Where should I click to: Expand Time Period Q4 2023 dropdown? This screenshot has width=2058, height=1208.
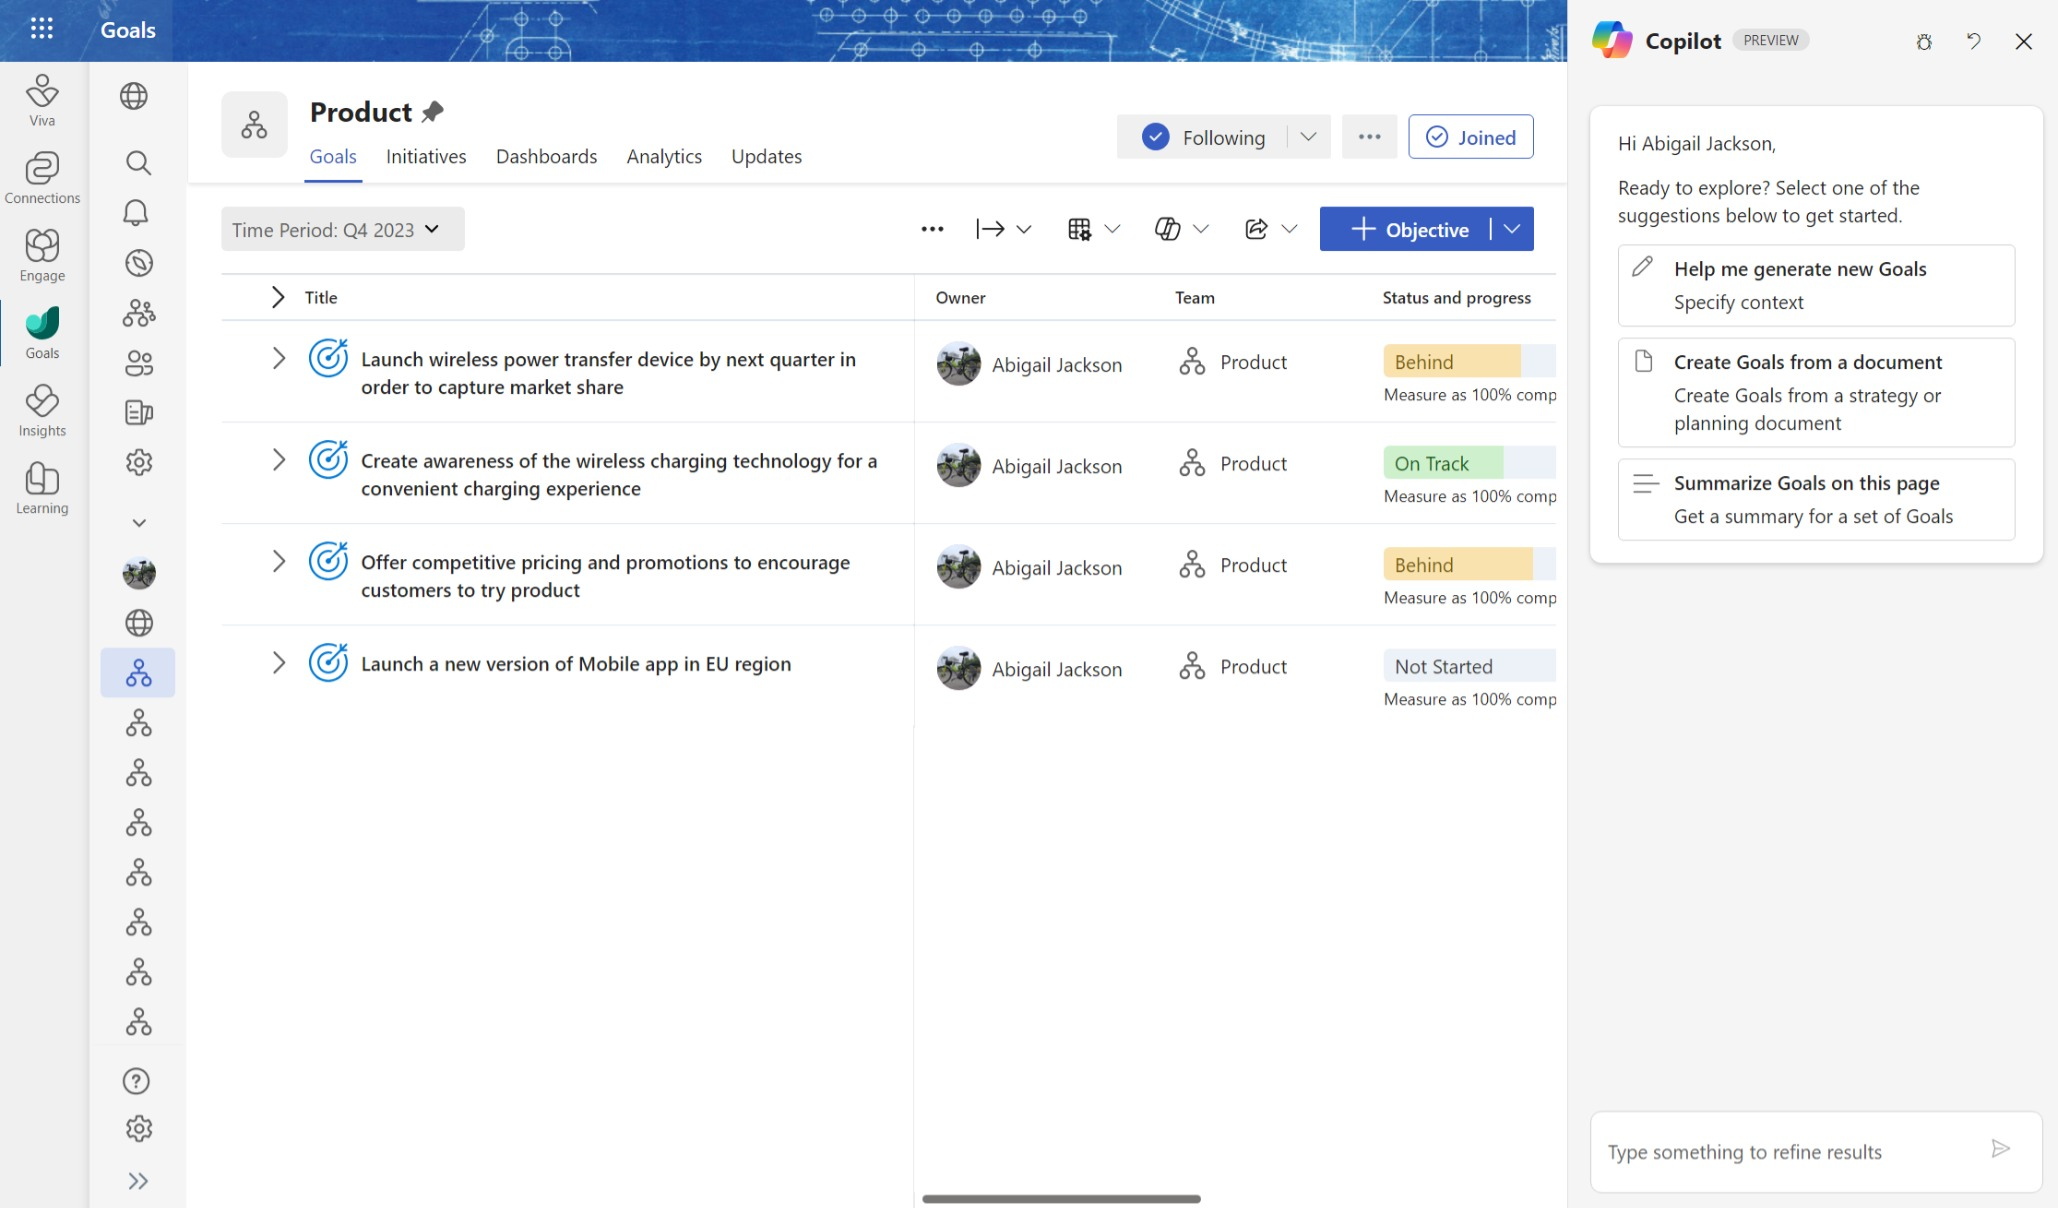pyautogui.click(x=433, y=229)
